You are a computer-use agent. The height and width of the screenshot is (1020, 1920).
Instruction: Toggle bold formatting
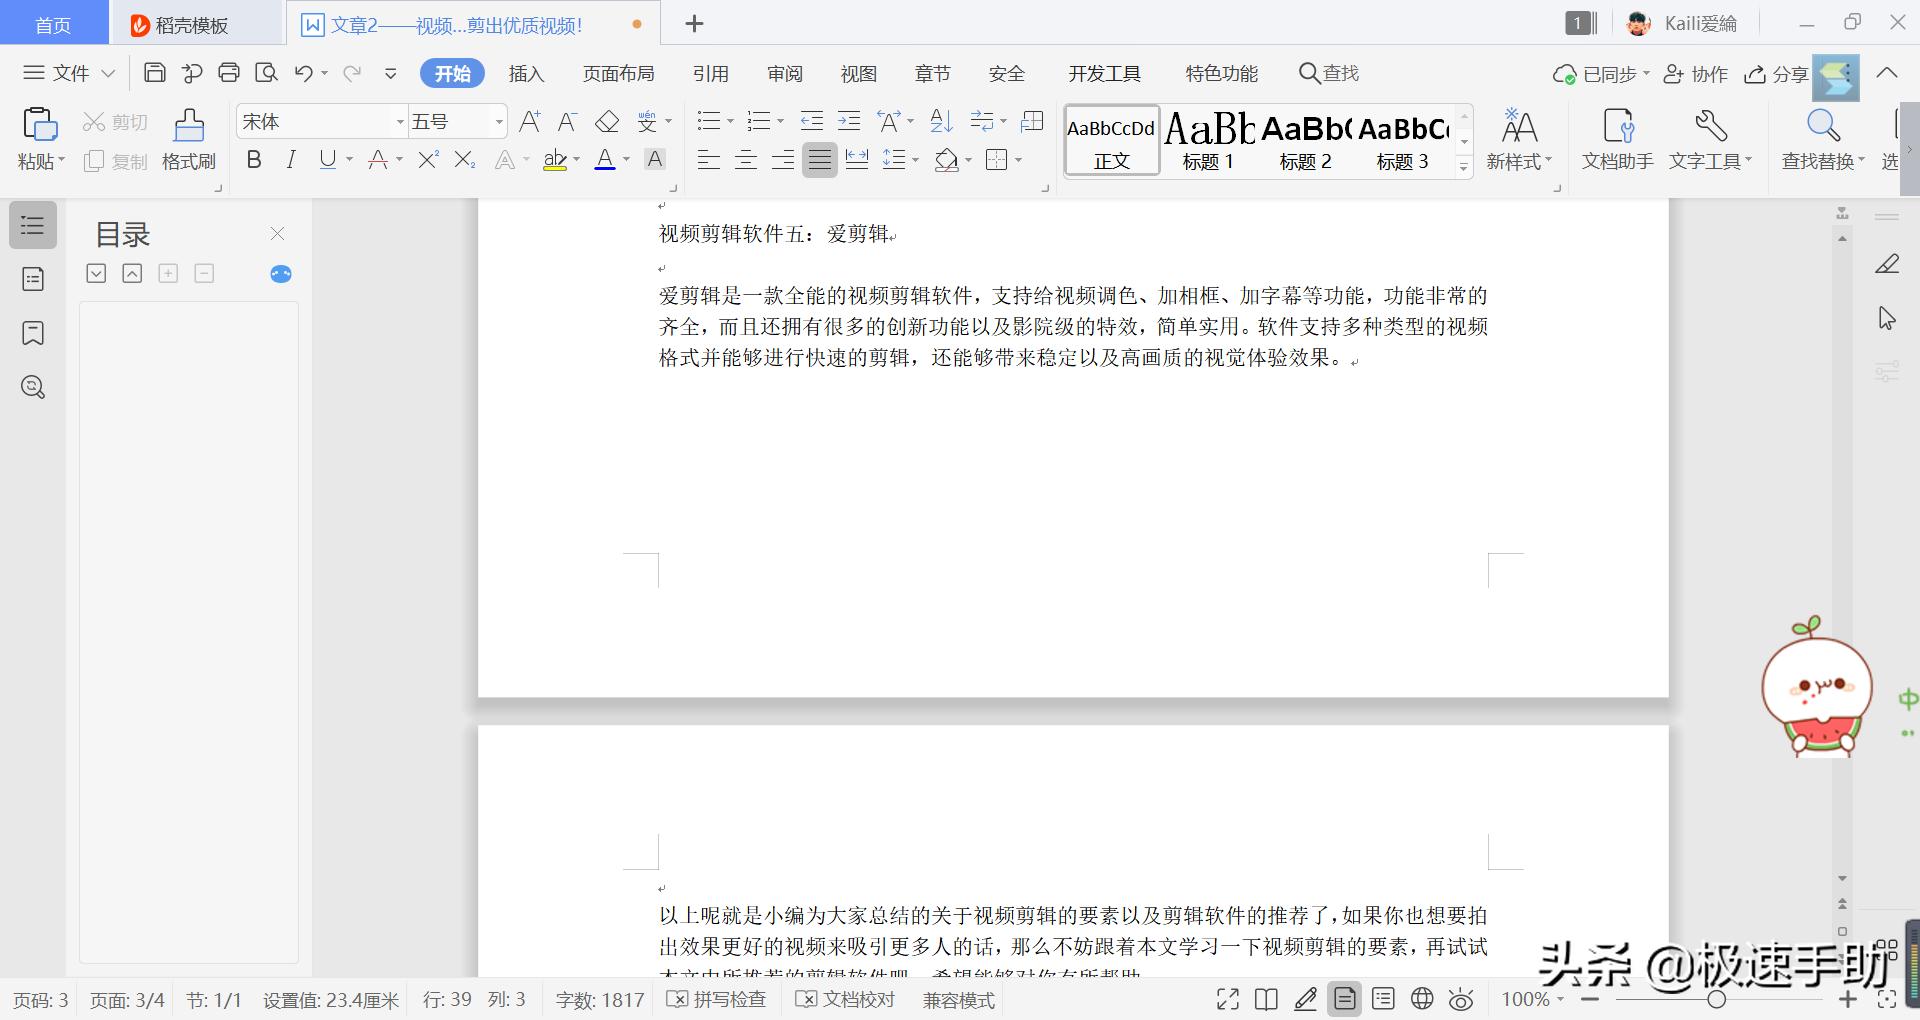click(253, 160)
